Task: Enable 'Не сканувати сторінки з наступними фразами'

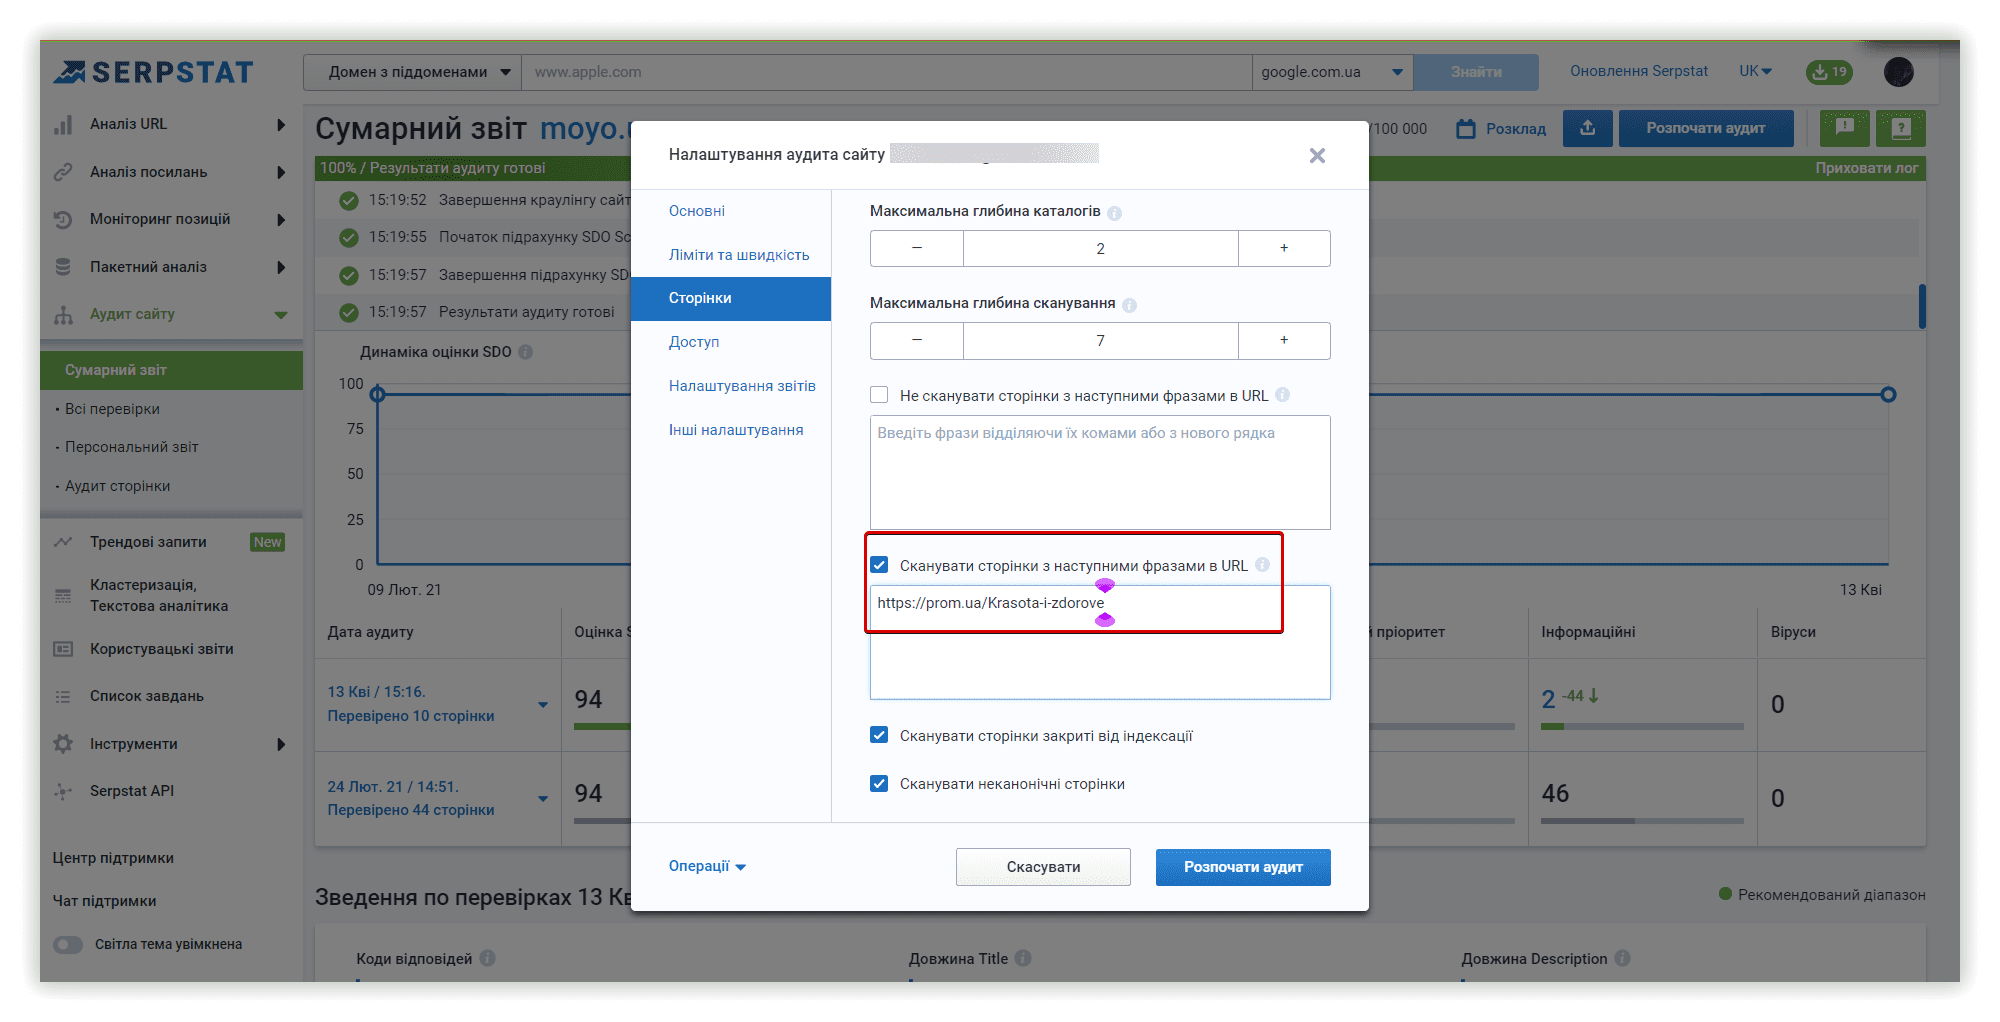Action: click(879, 395)
